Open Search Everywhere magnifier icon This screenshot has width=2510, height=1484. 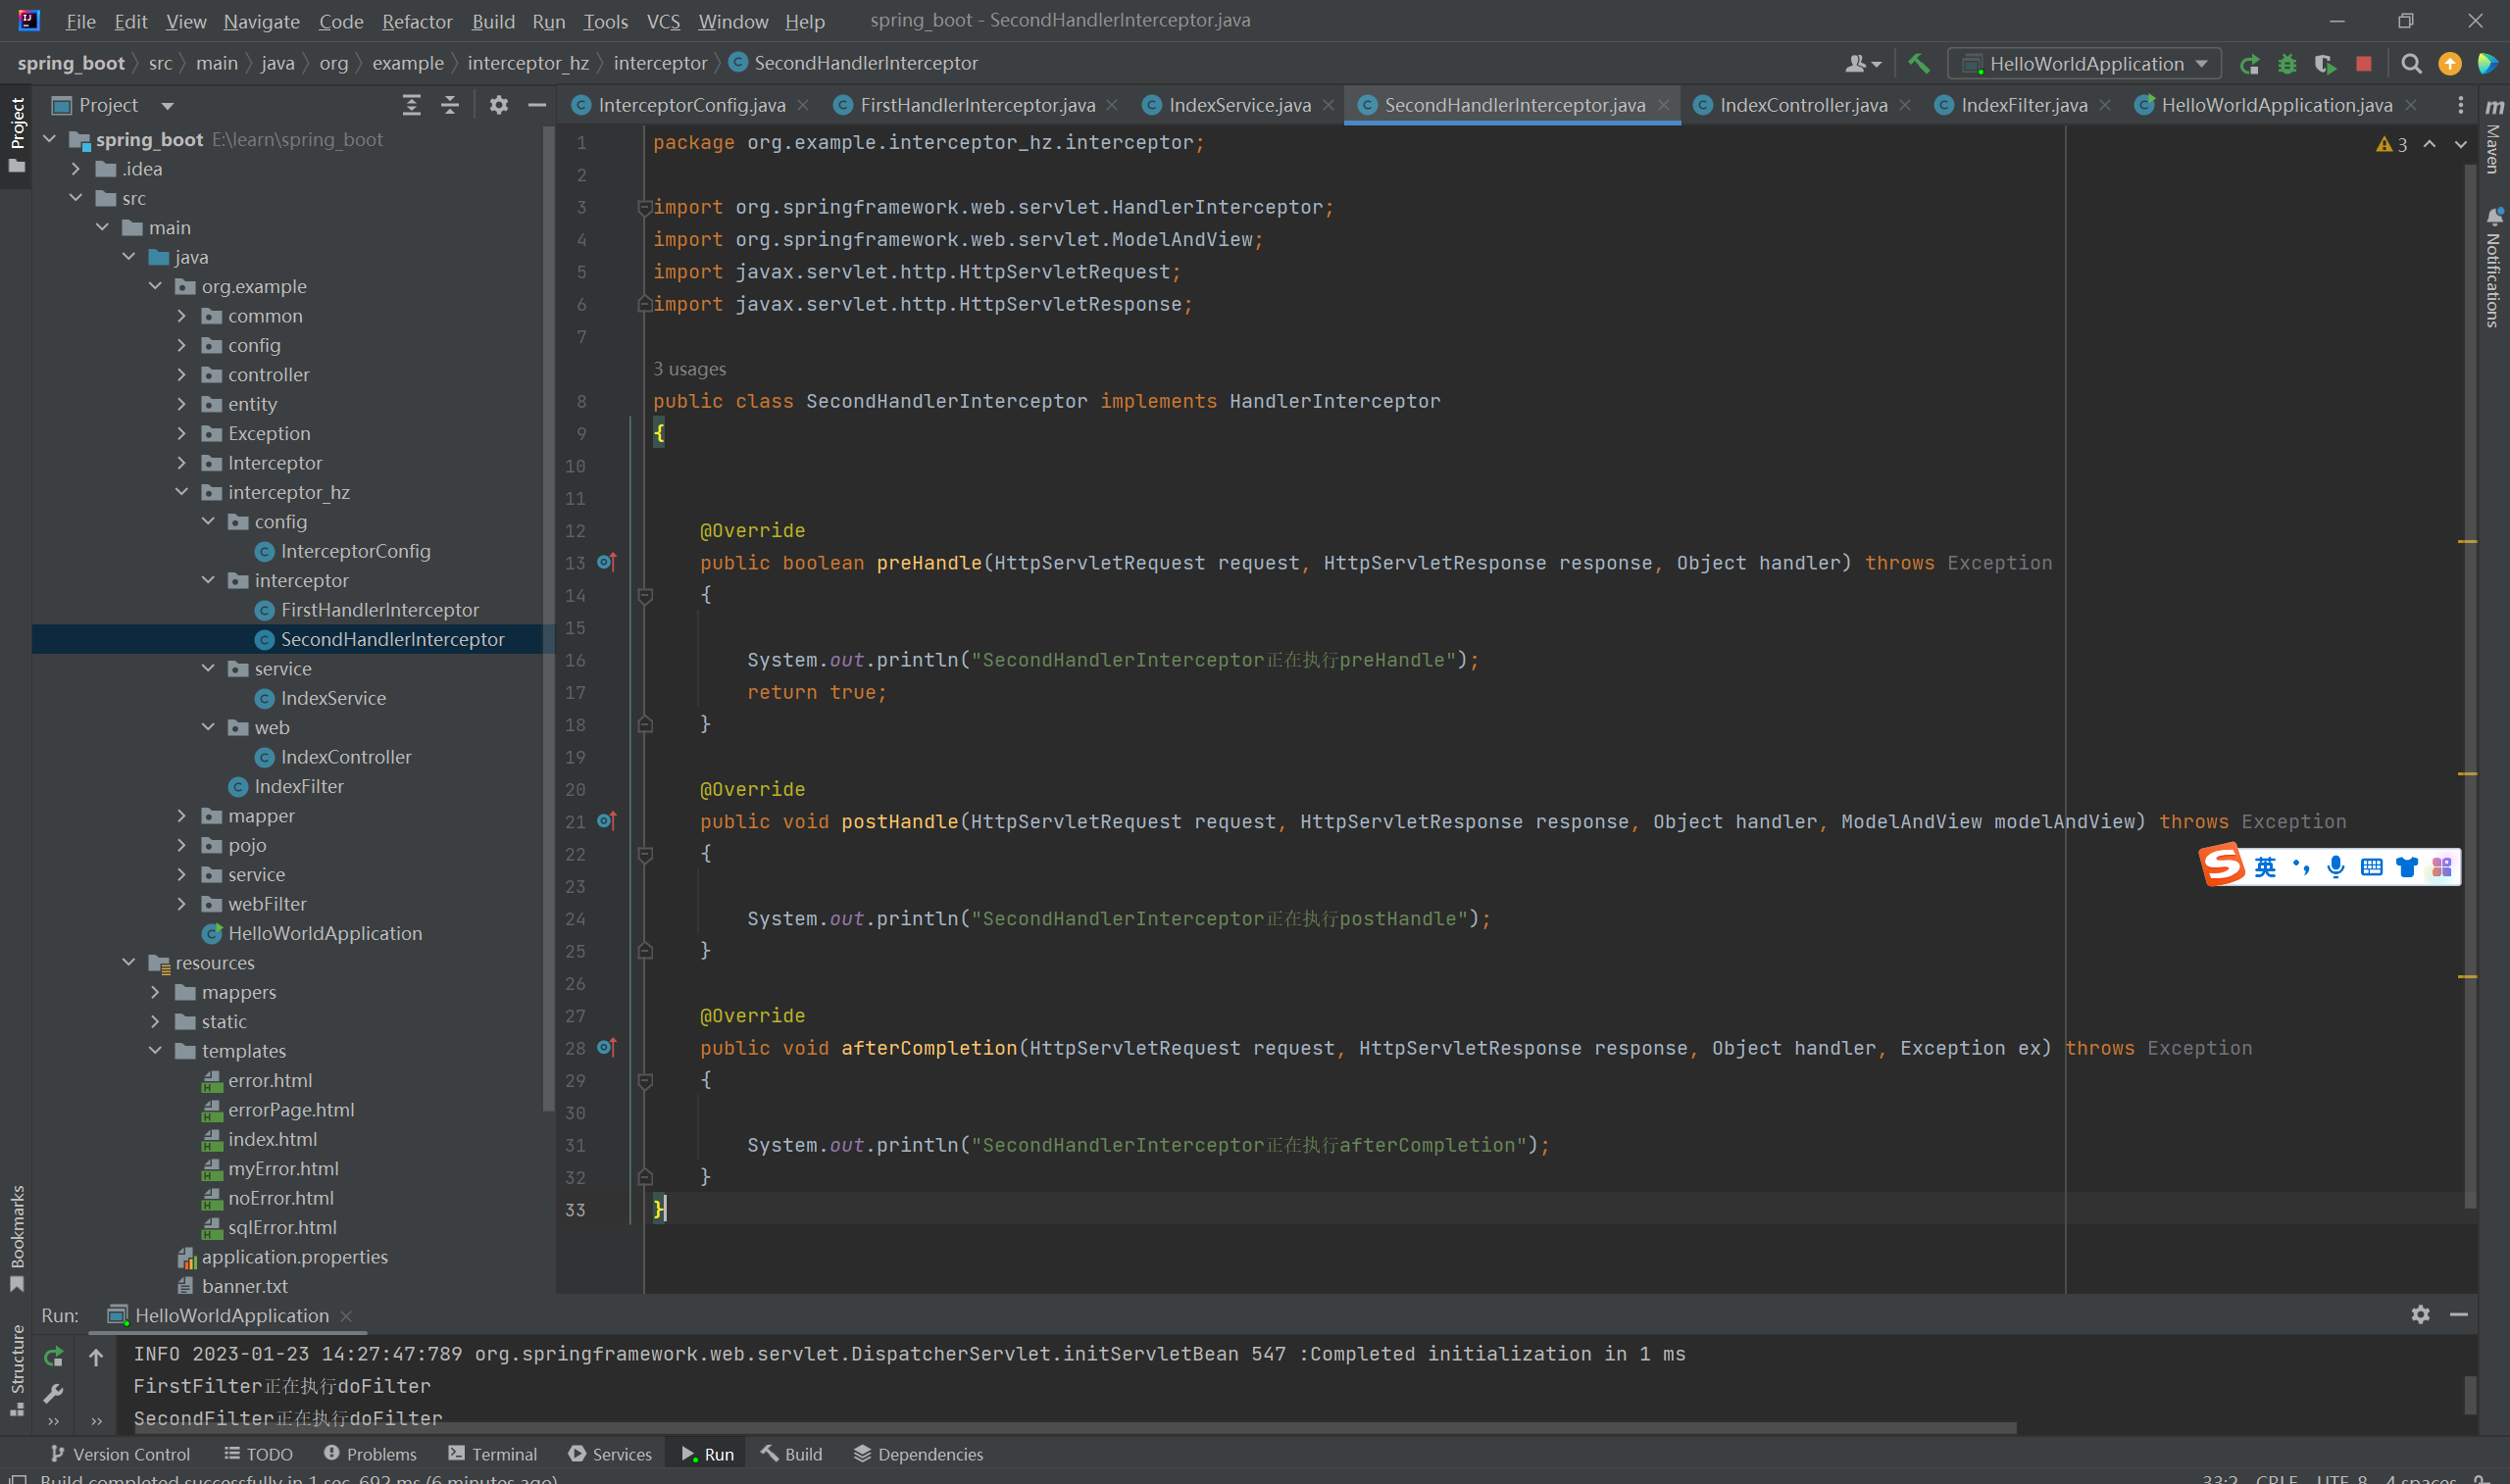(x=2411, y=64)
